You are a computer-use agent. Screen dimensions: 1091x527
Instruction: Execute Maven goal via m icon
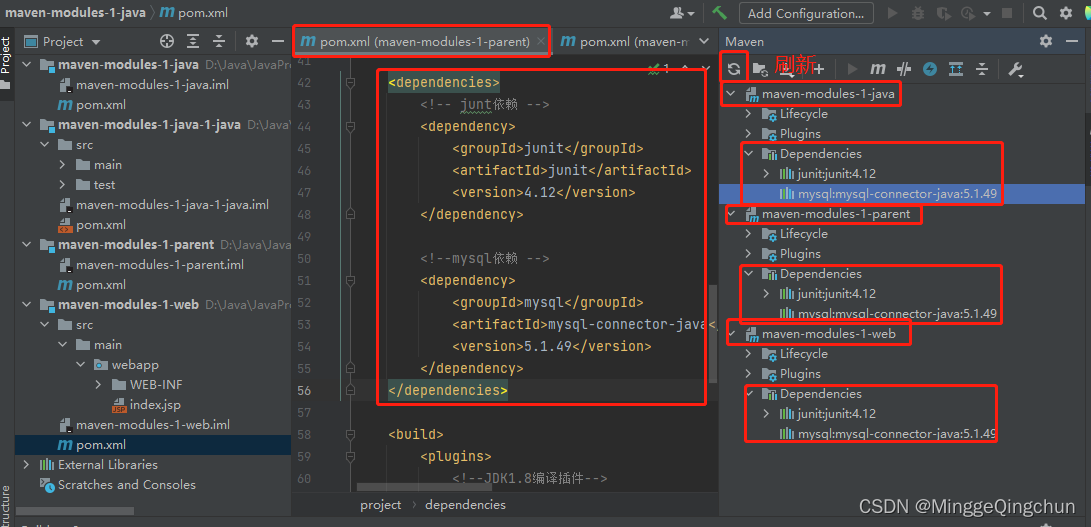point(878,69)
